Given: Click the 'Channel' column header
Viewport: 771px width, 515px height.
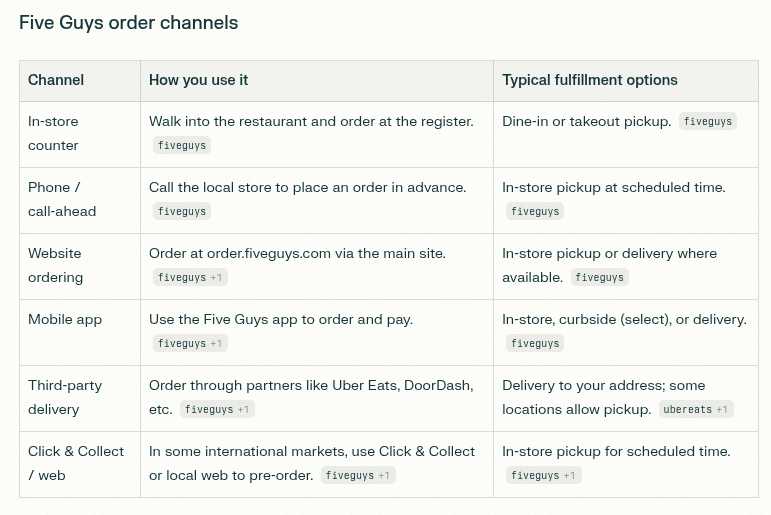Looking at the screenshot, I should [56, 80].
